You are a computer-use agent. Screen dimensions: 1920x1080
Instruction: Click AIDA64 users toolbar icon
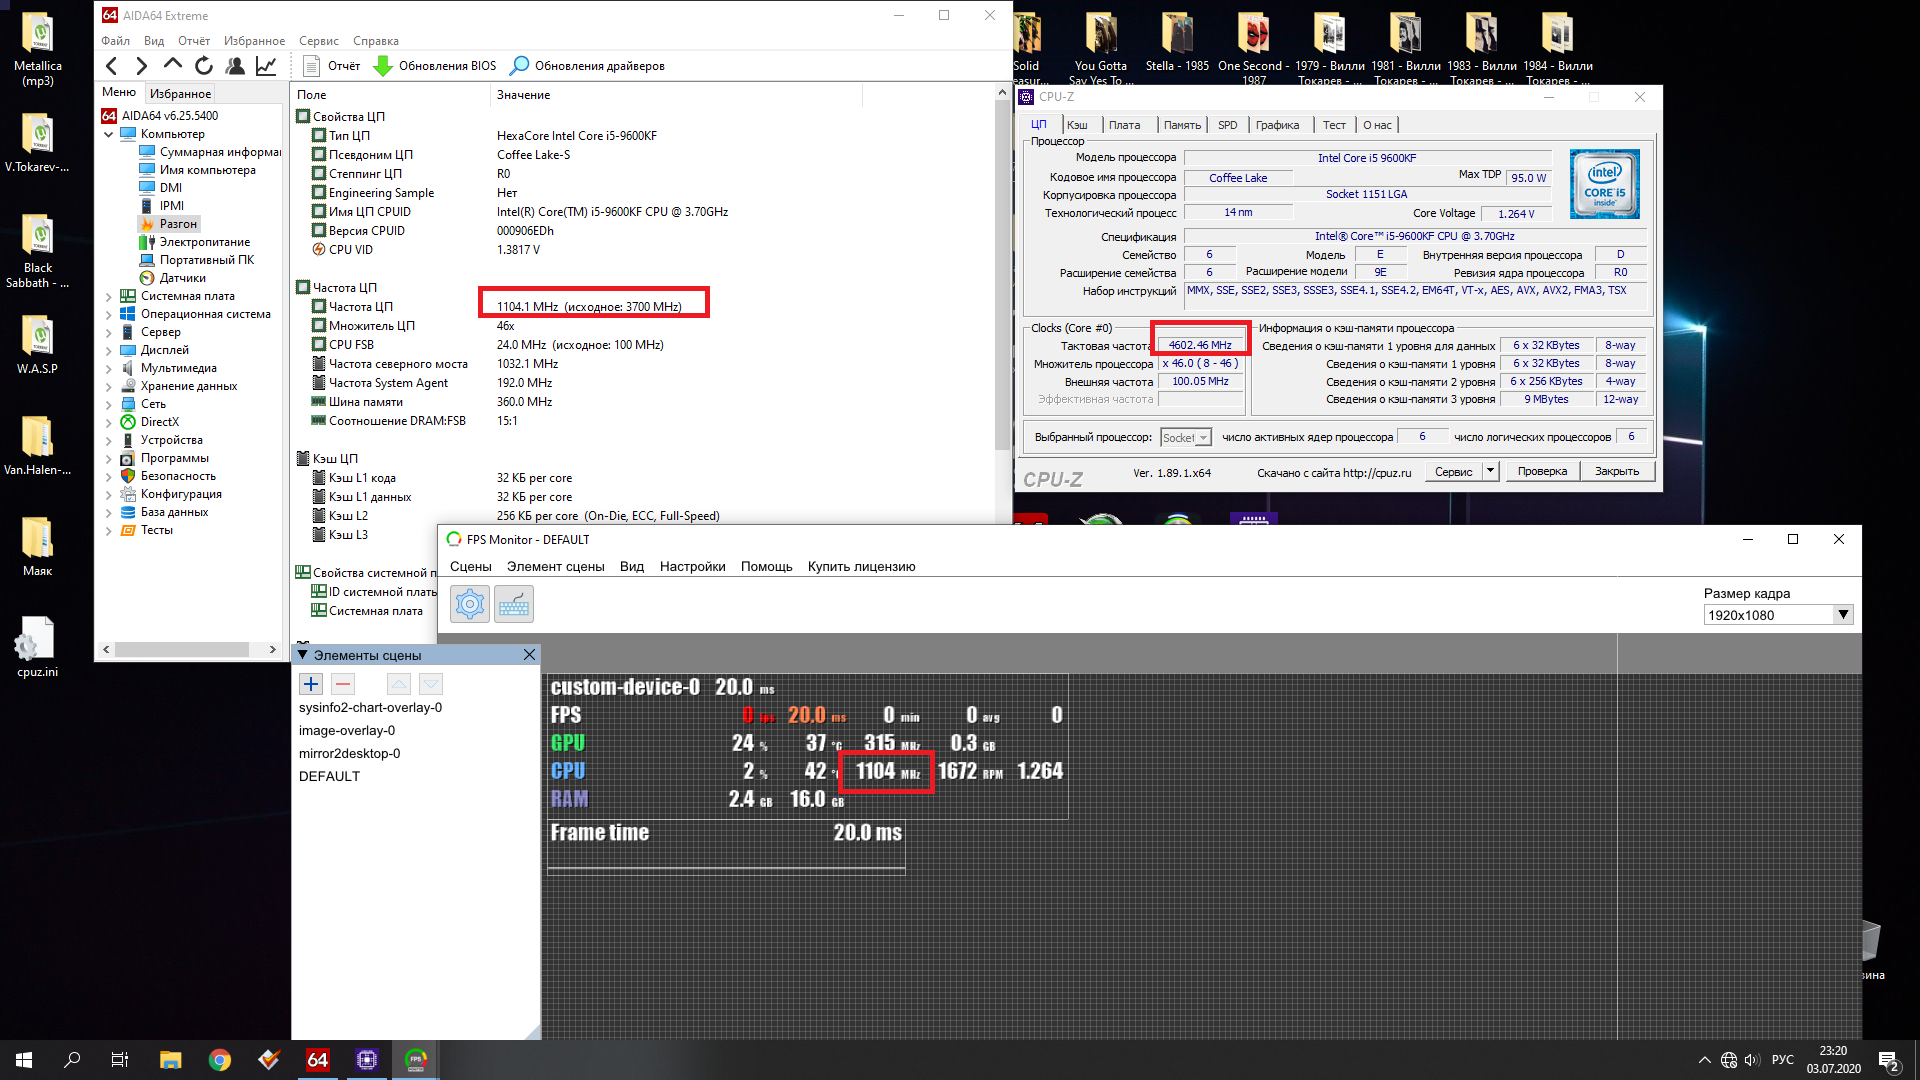[235, 66]
